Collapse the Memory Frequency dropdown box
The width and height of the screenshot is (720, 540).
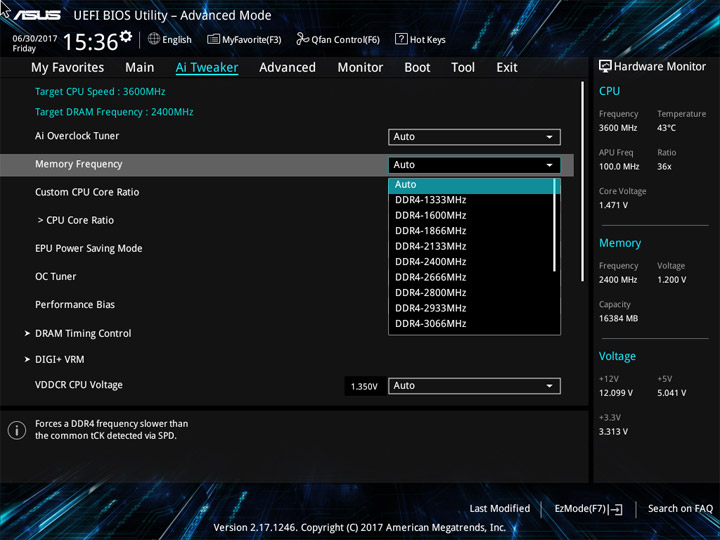(x=474, y=165)
